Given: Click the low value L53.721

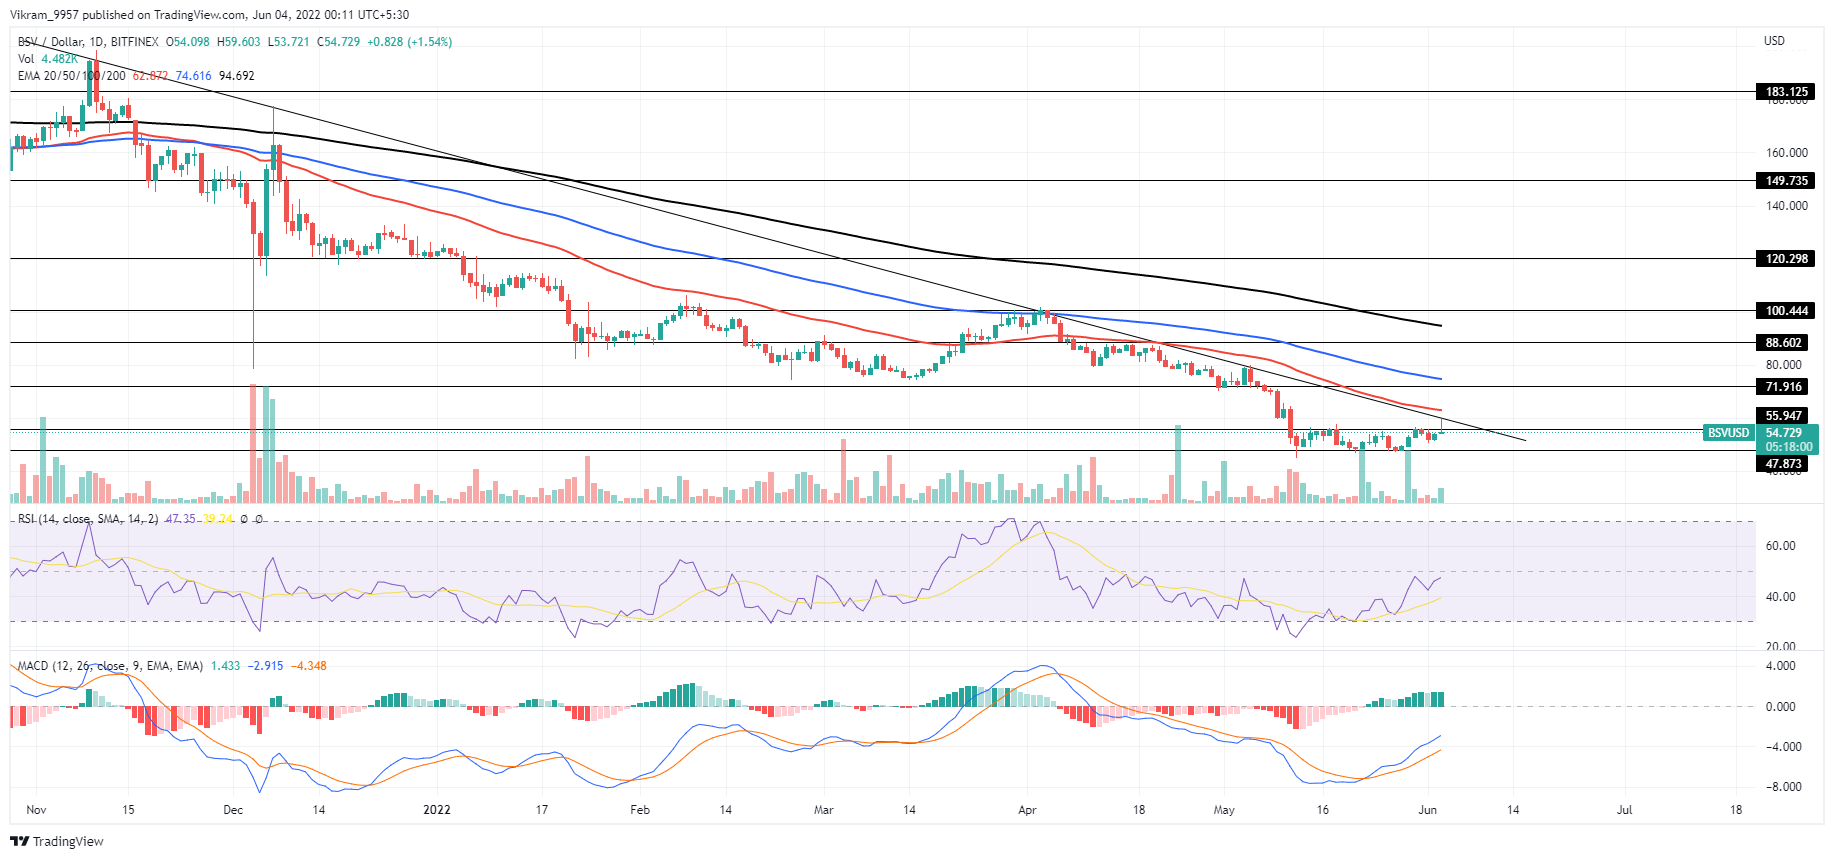Looking at the screenshot, I should [x=288, y=42].
